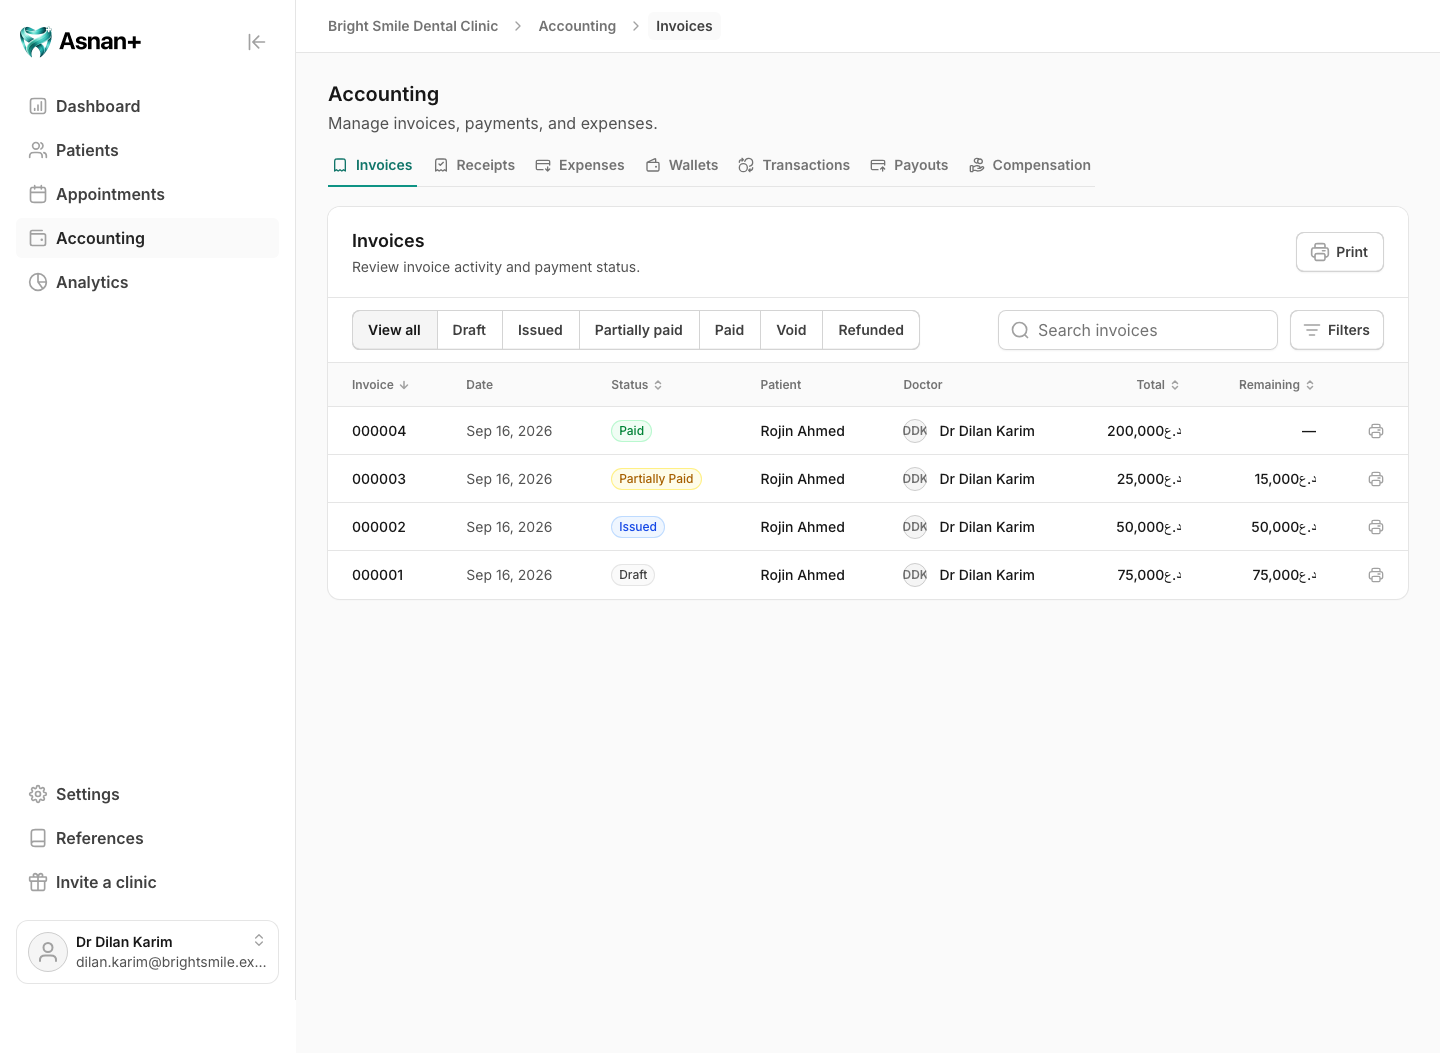
Task: Click Dr Dilan Karim in invoice 000001 row
Action: point(987,575)
